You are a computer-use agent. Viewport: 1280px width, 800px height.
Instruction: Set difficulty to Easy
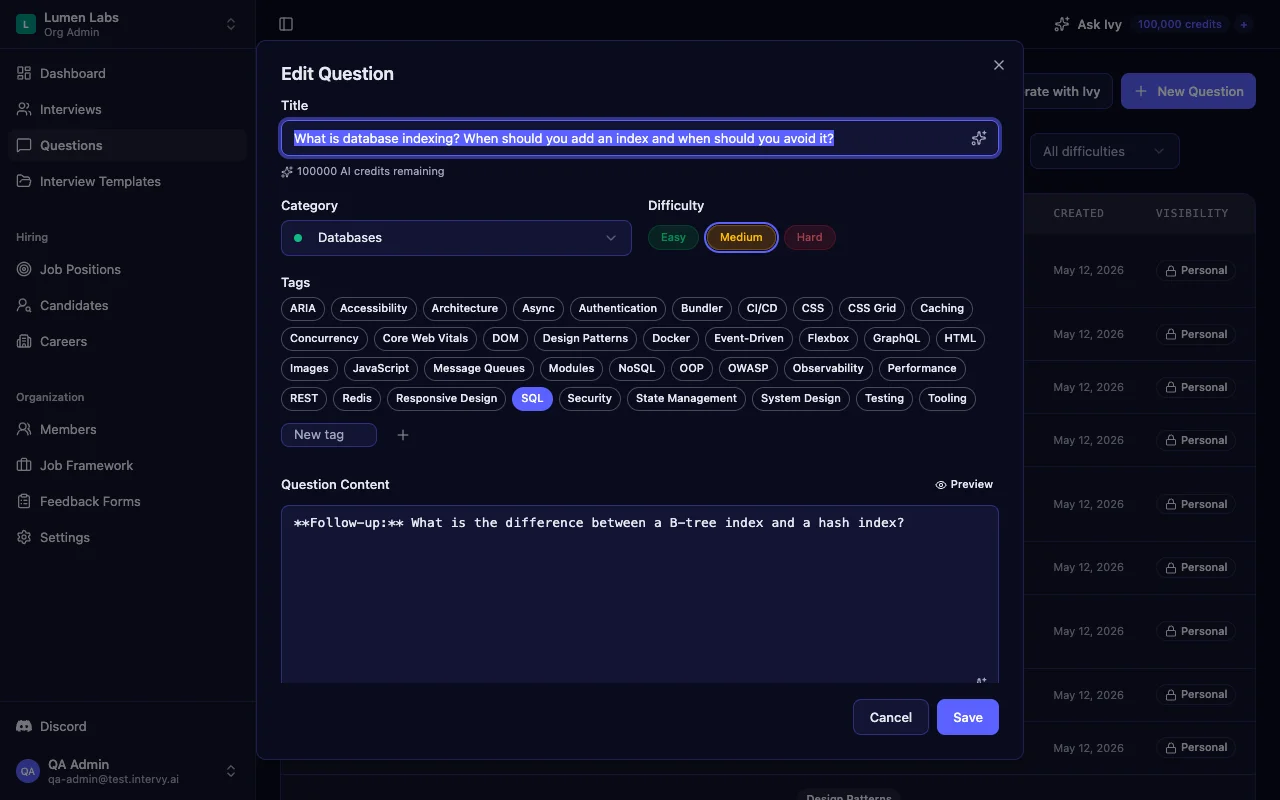click(673, 237)
